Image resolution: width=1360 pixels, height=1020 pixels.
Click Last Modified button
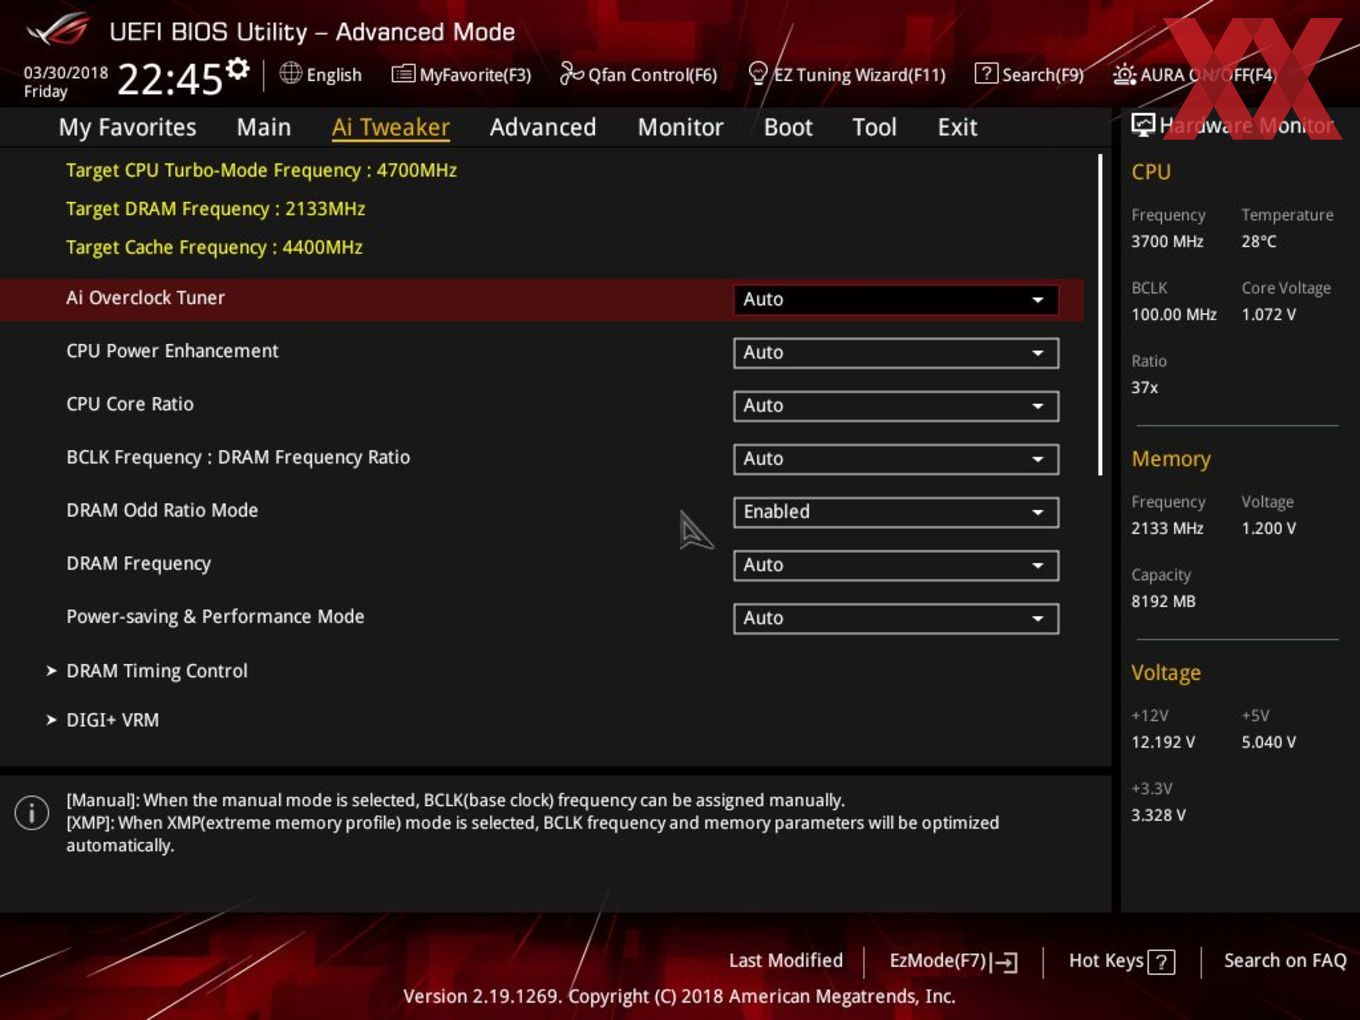(x=786, y=961)
